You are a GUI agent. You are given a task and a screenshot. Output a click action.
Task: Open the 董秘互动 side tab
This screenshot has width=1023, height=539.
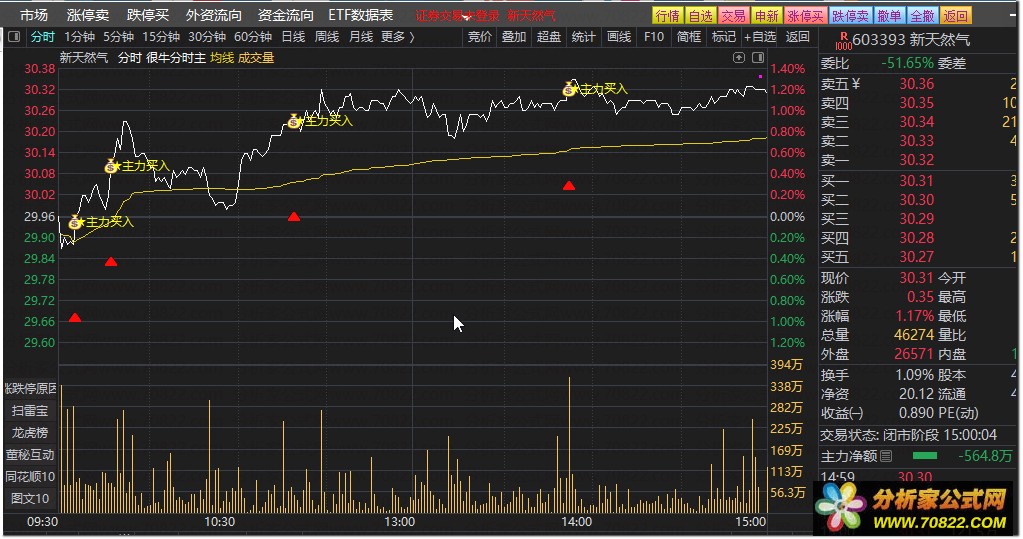point(30,455)
